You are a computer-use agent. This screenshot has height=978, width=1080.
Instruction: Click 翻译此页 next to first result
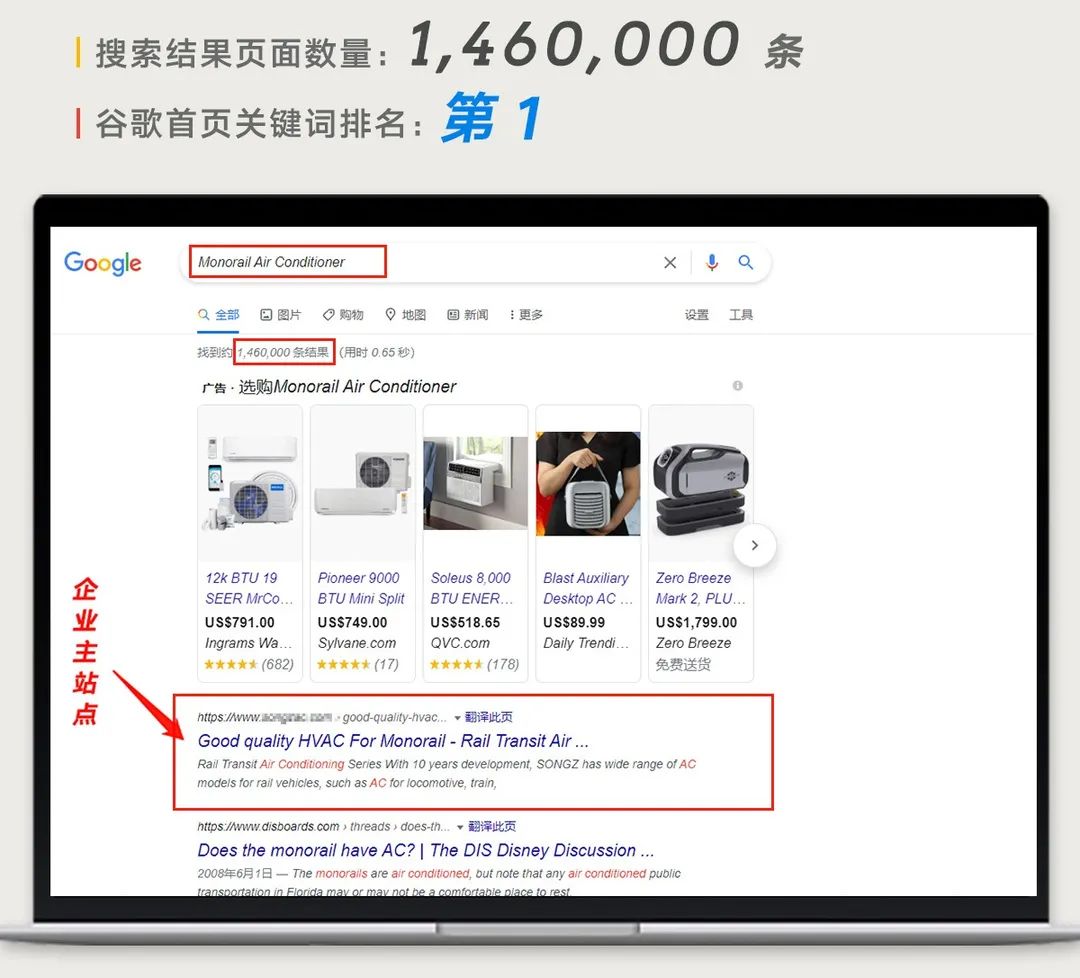(x=489, y=718)
